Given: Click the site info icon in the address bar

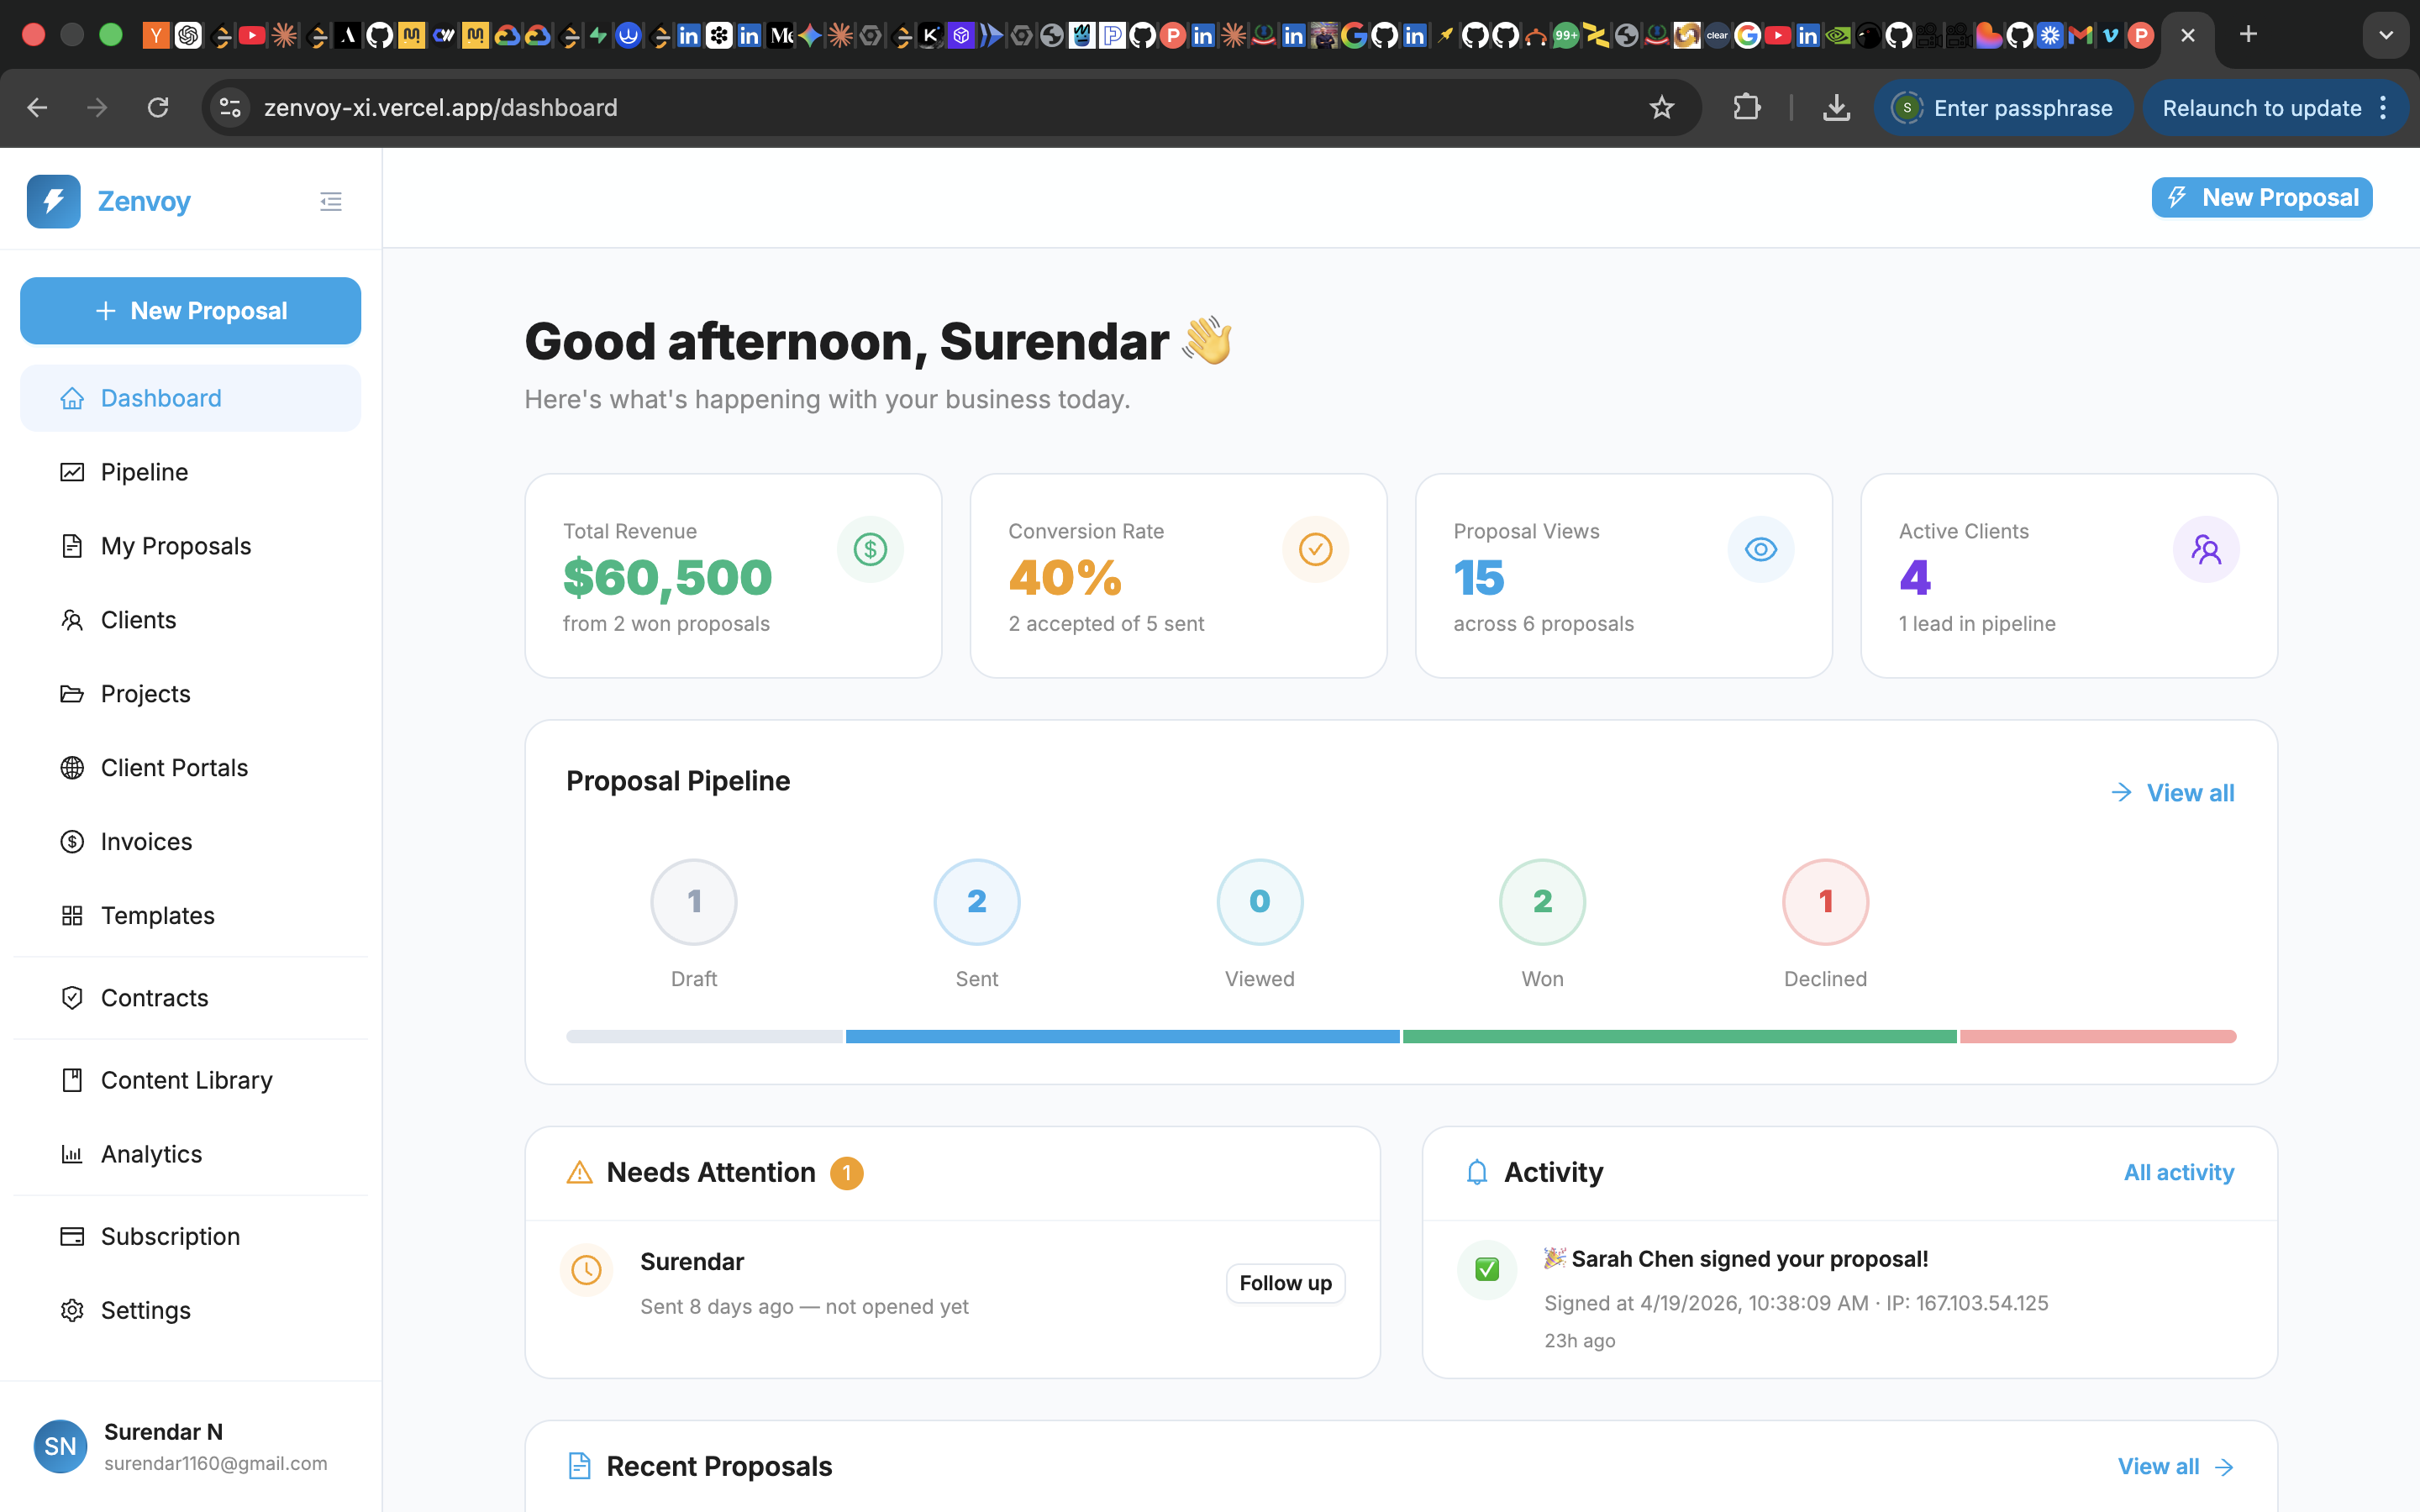Looking at the screenshot, I should [x=231, y=108].
